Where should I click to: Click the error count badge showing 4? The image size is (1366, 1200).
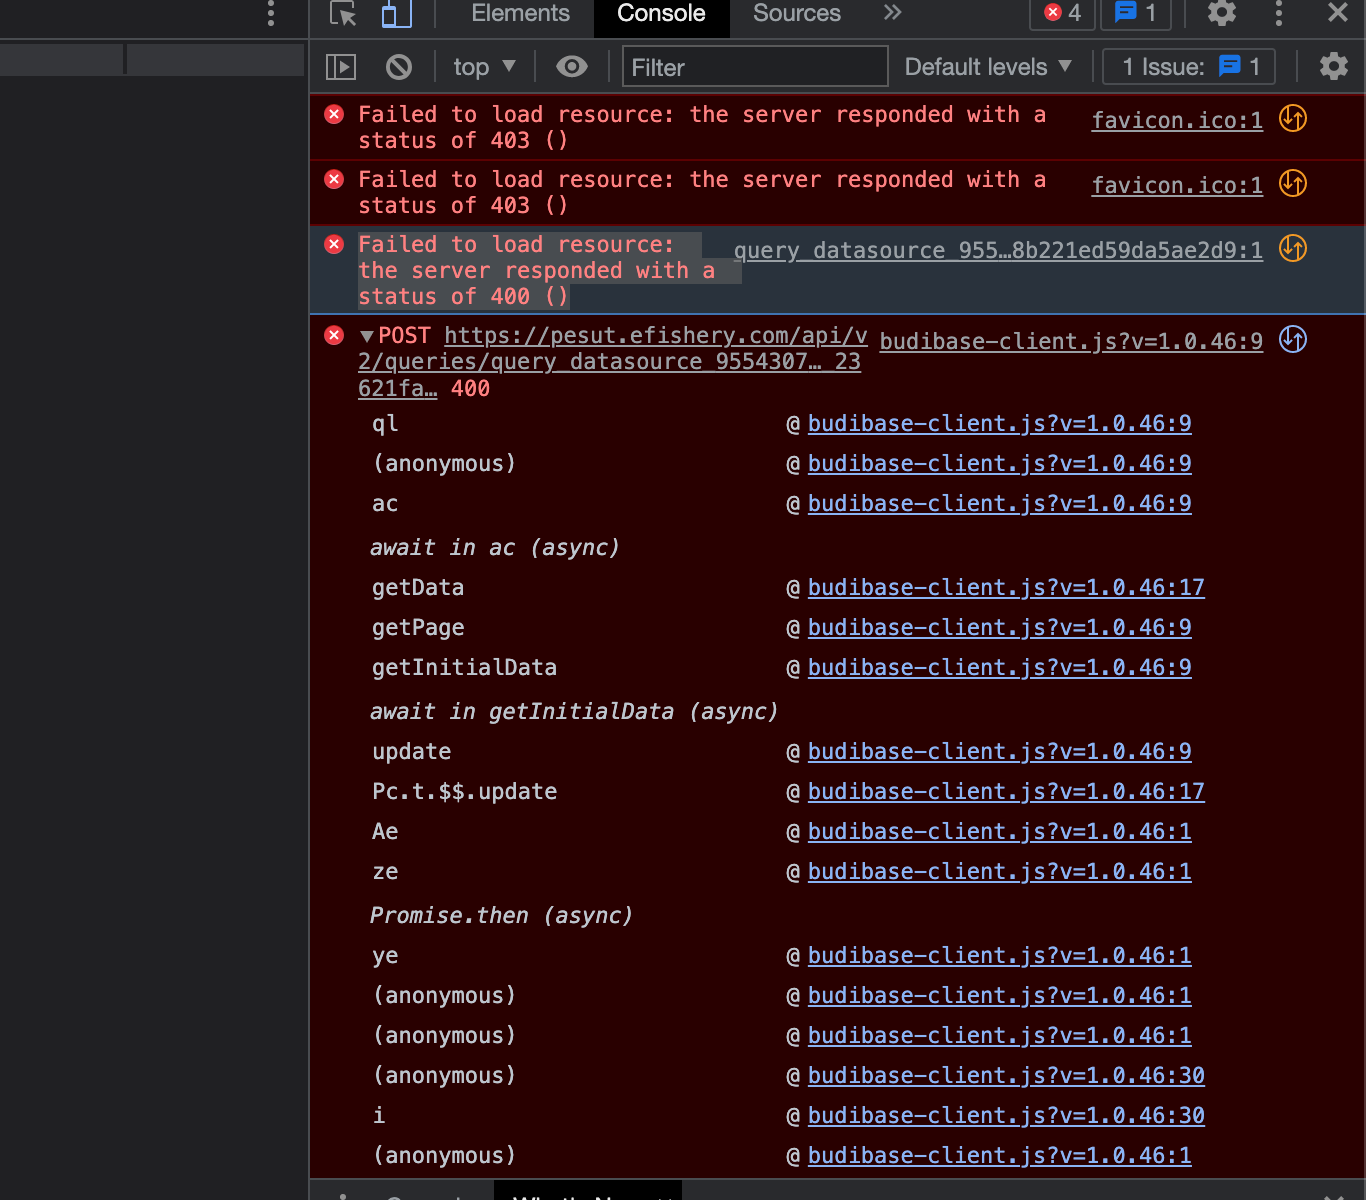tap(1062, 13)
